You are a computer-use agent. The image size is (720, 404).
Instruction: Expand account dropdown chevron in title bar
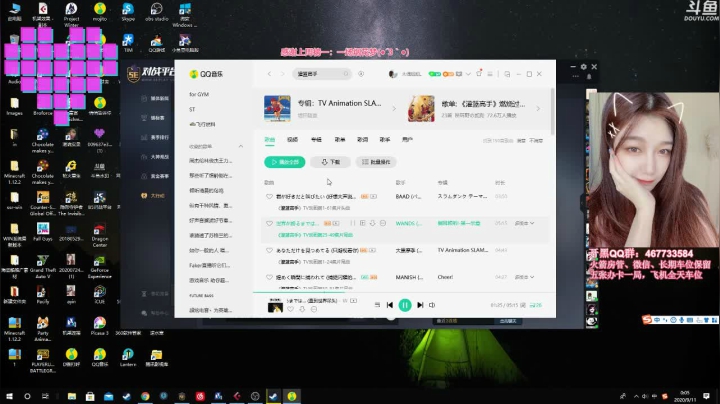tap(468, 74)
